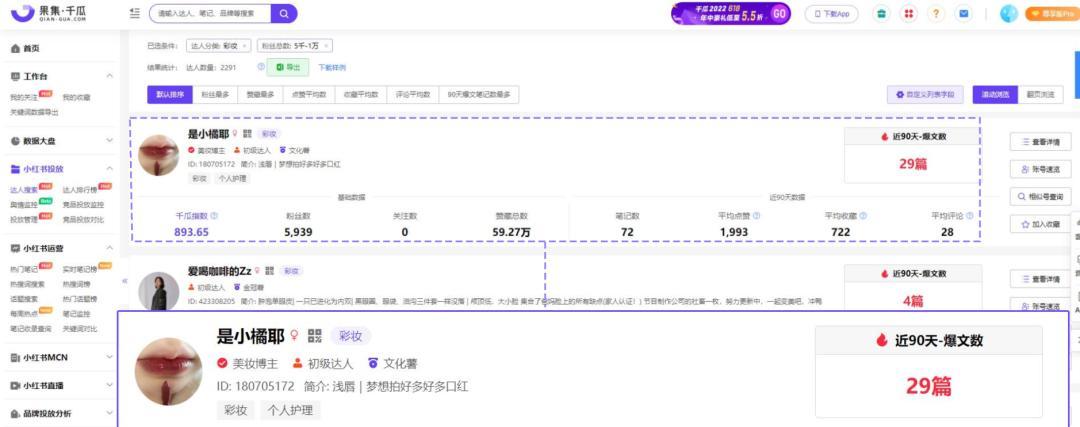Click the green 导出 export button
The image size is (1080, 427).
[288, 67]
